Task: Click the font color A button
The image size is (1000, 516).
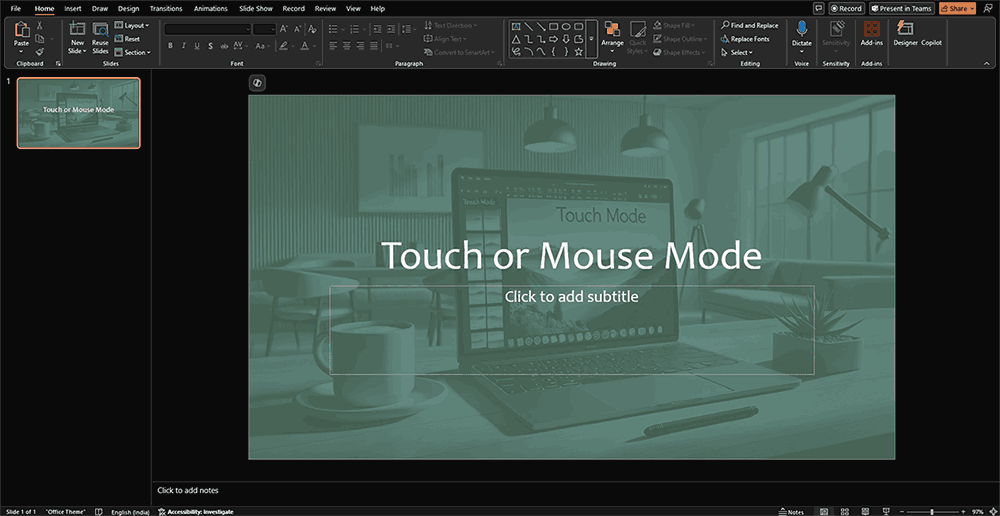Action: pyautogui.click(x=305, y=46)
